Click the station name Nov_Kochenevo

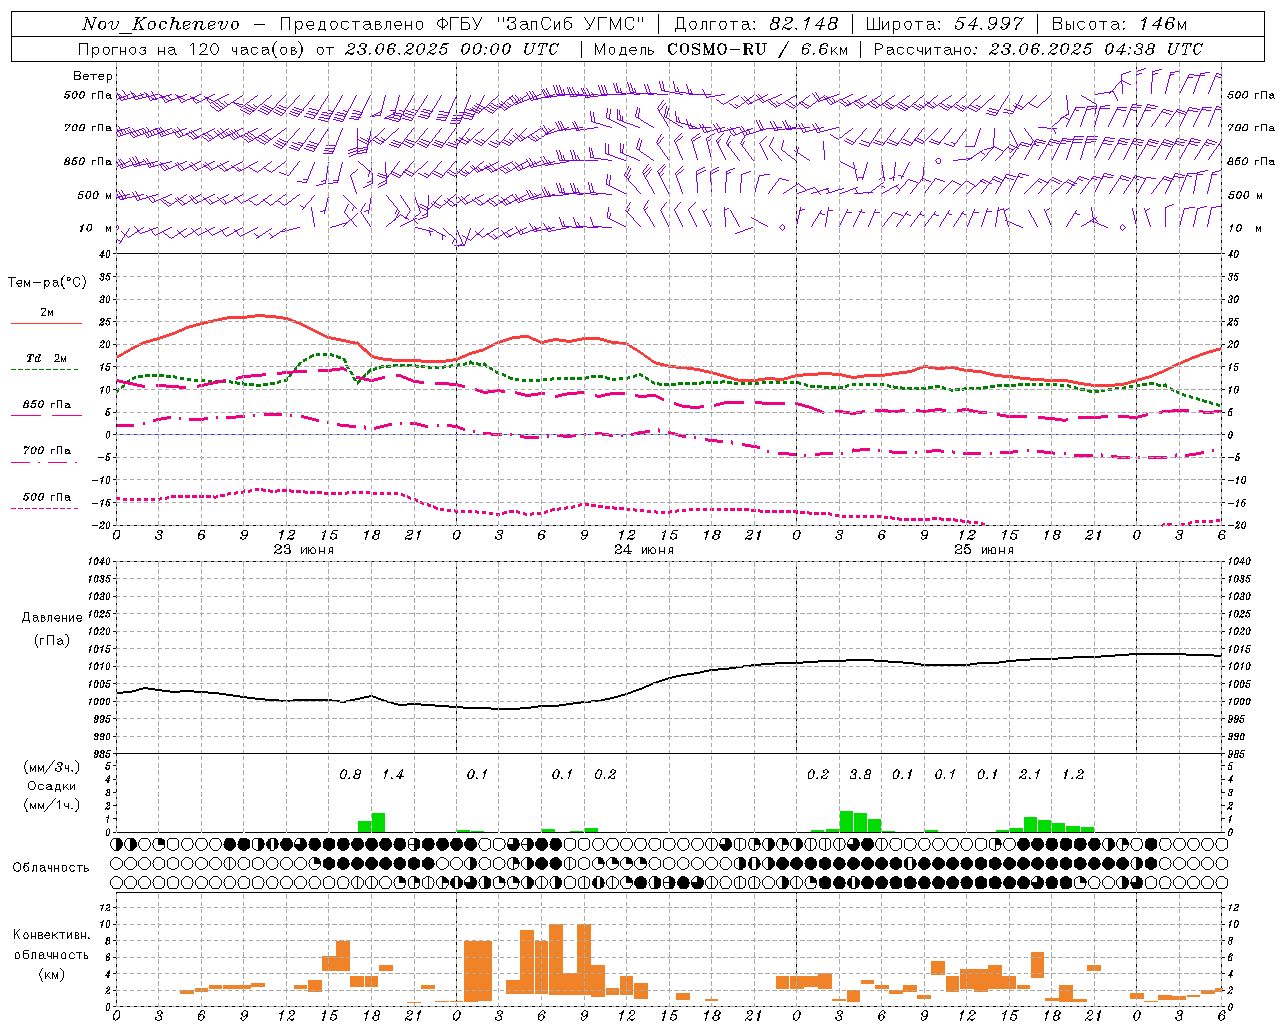click(x=161, y=24)
